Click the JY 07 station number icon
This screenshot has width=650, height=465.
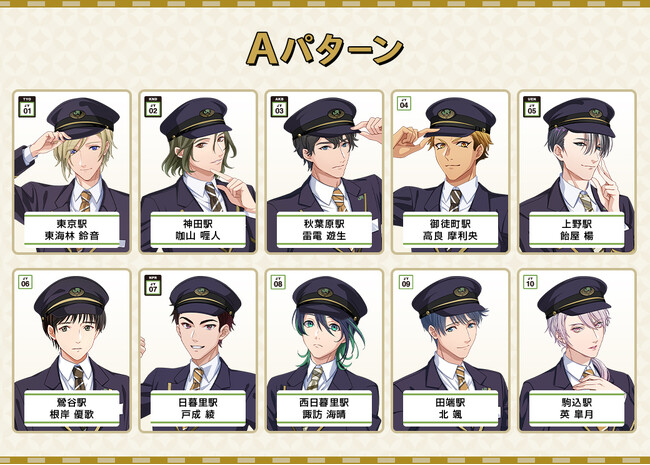153,285
